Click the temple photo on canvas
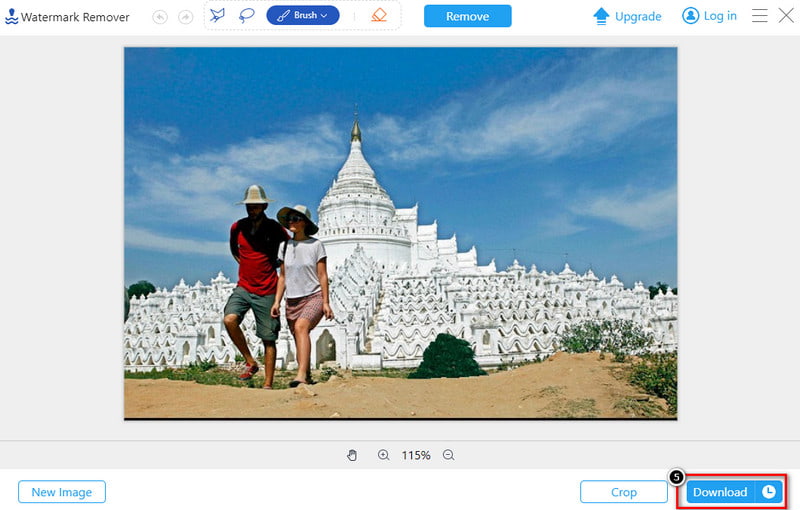 click(400, 232)
